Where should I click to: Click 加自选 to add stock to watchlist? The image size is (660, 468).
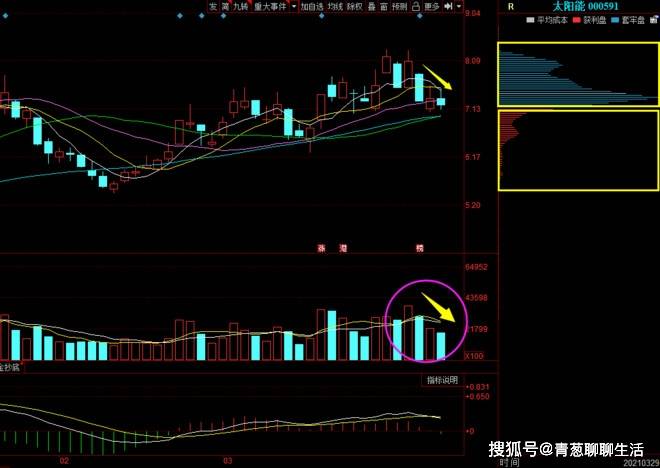click(312, 6)
